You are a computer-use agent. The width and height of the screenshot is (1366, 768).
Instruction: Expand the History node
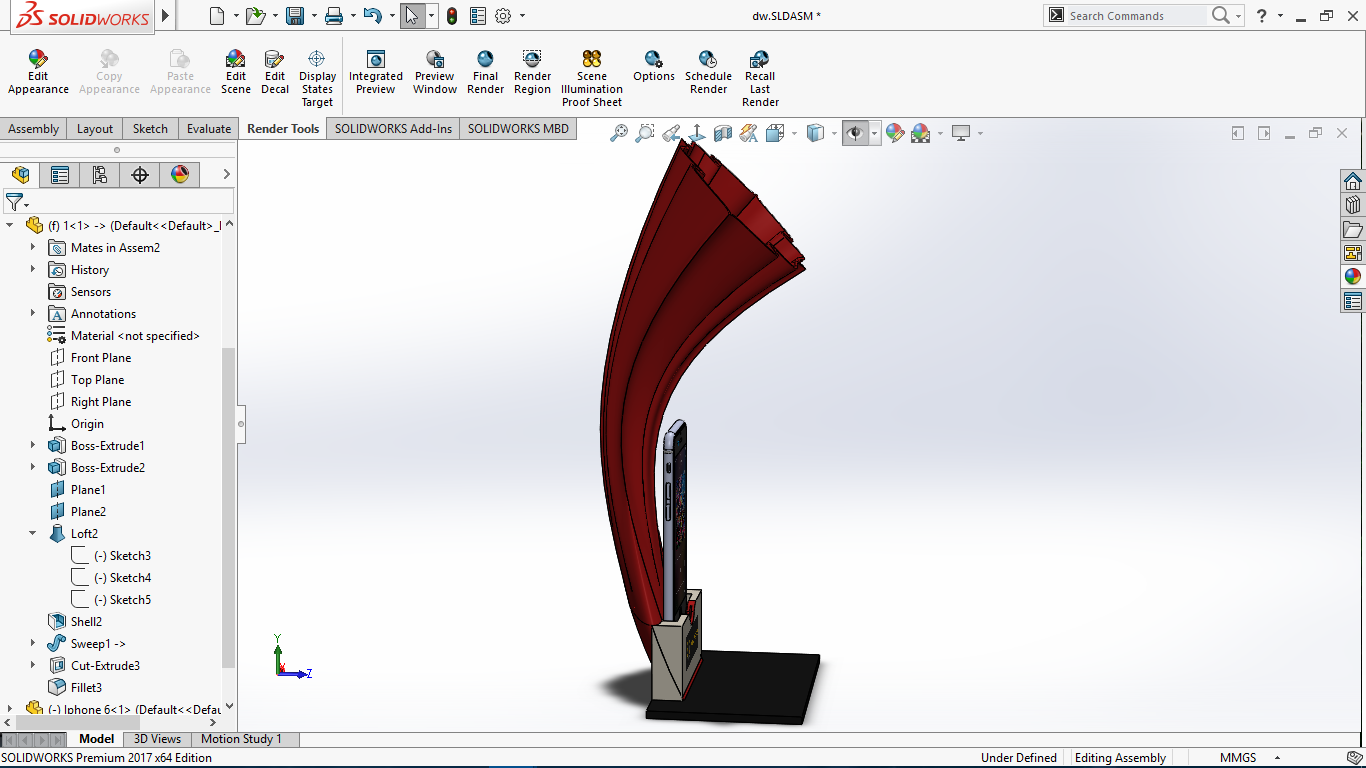pyautogui.click(x=33, y=269)
